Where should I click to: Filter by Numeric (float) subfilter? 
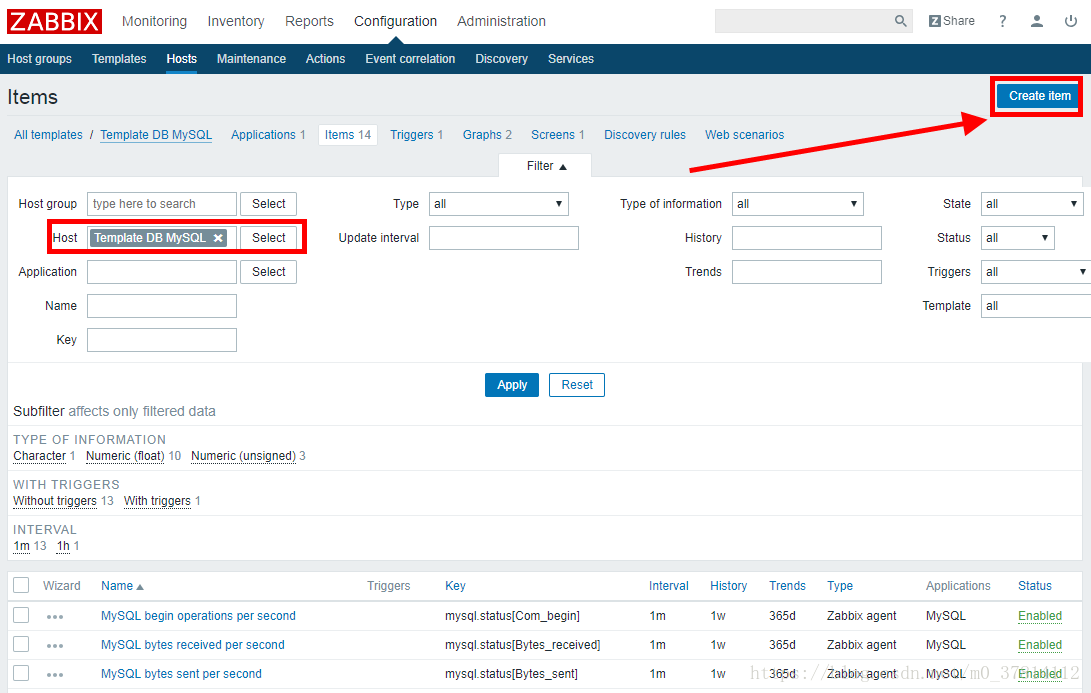point(125,456)
